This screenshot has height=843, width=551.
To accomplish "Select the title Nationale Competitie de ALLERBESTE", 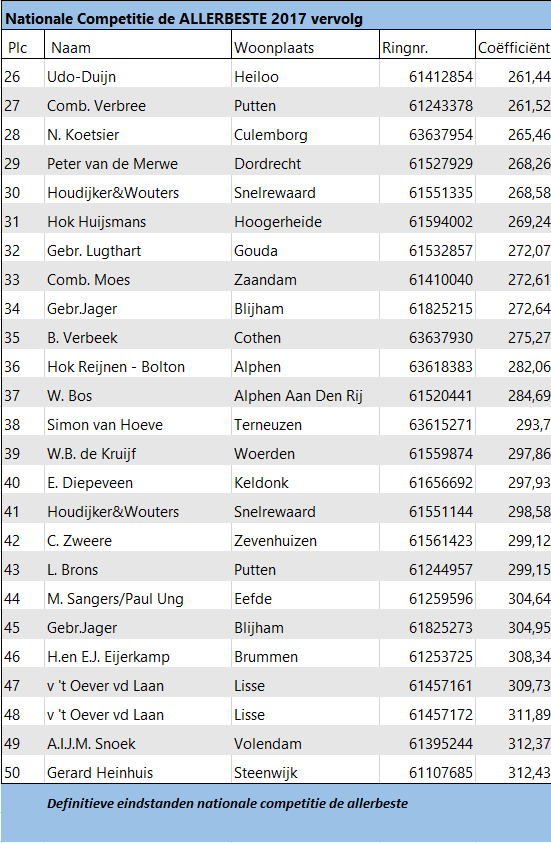I will [144, 19].
